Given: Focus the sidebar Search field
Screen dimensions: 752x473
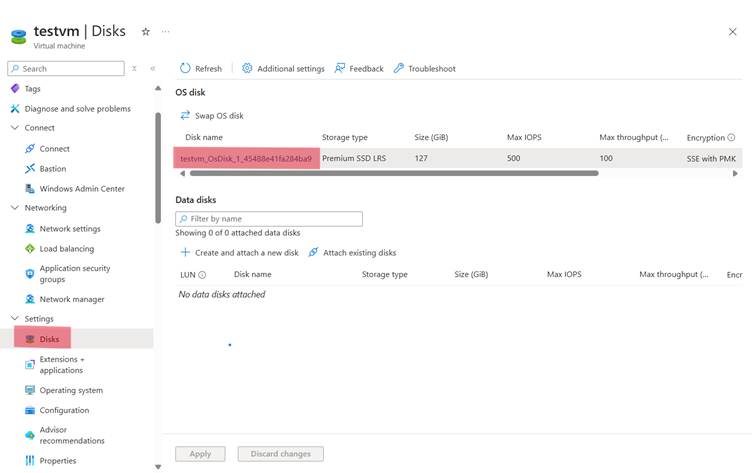Looking at the screenshot, I should [x=66, y=69].
